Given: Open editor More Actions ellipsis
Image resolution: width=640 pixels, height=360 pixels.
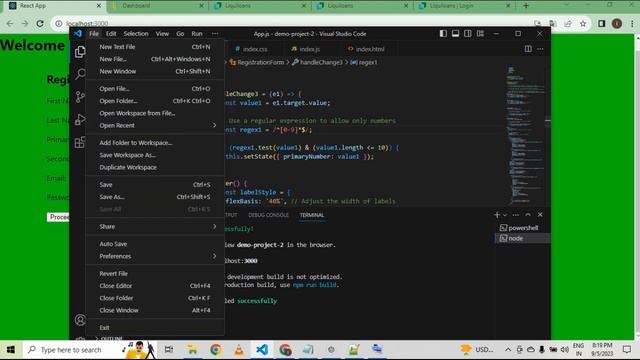Looking at the screenshot, I should (540, 49).
